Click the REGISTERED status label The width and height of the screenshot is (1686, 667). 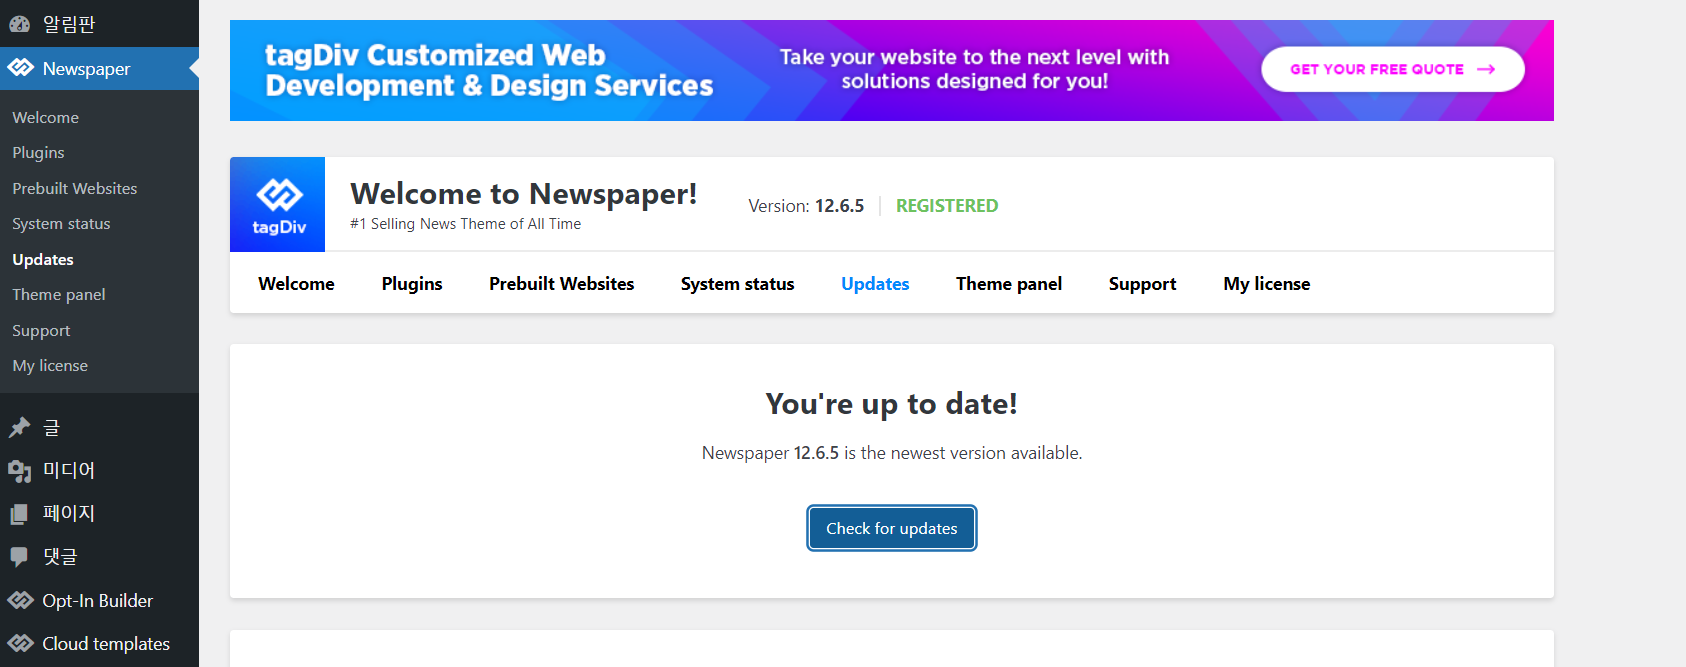click(x=947, y=206)
